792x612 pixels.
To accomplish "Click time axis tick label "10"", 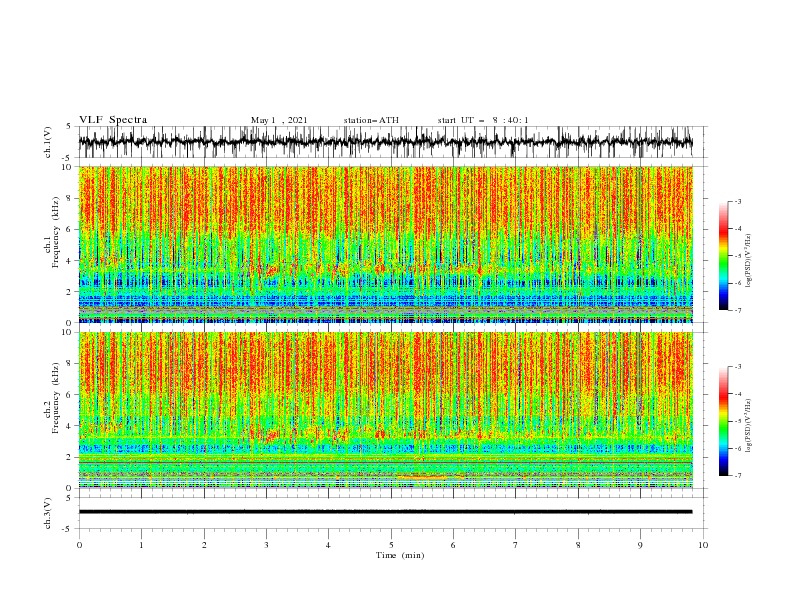I will click(x=703, y=545).
